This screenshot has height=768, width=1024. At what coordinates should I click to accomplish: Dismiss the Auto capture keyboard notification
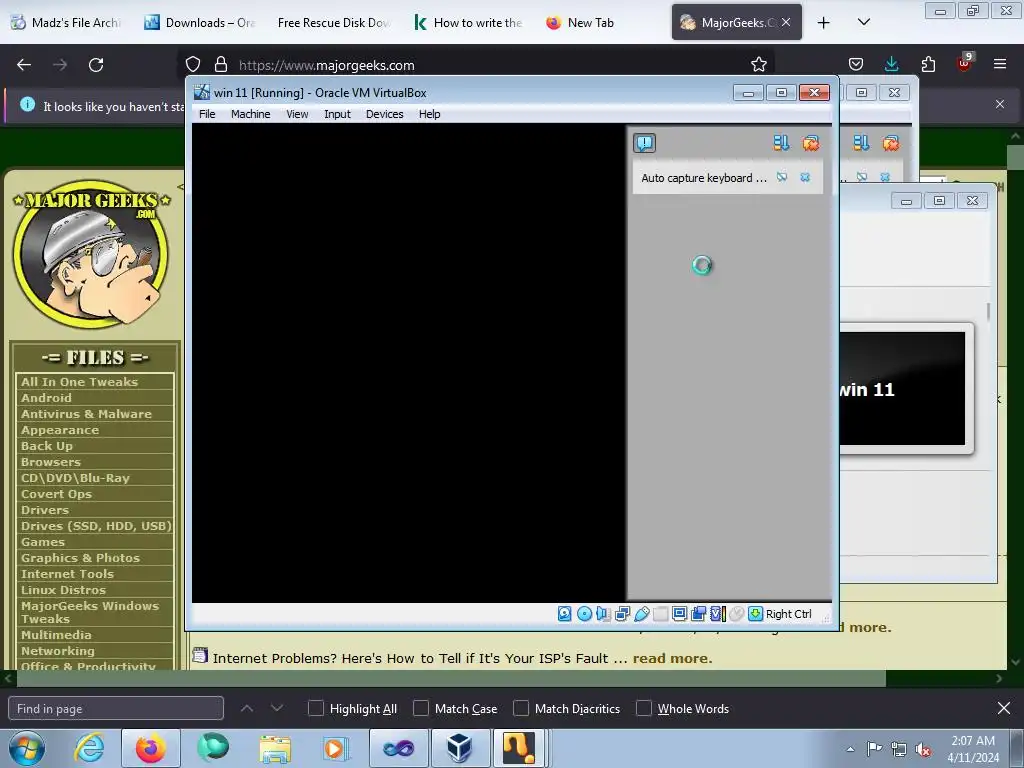(x=805, y=177)
